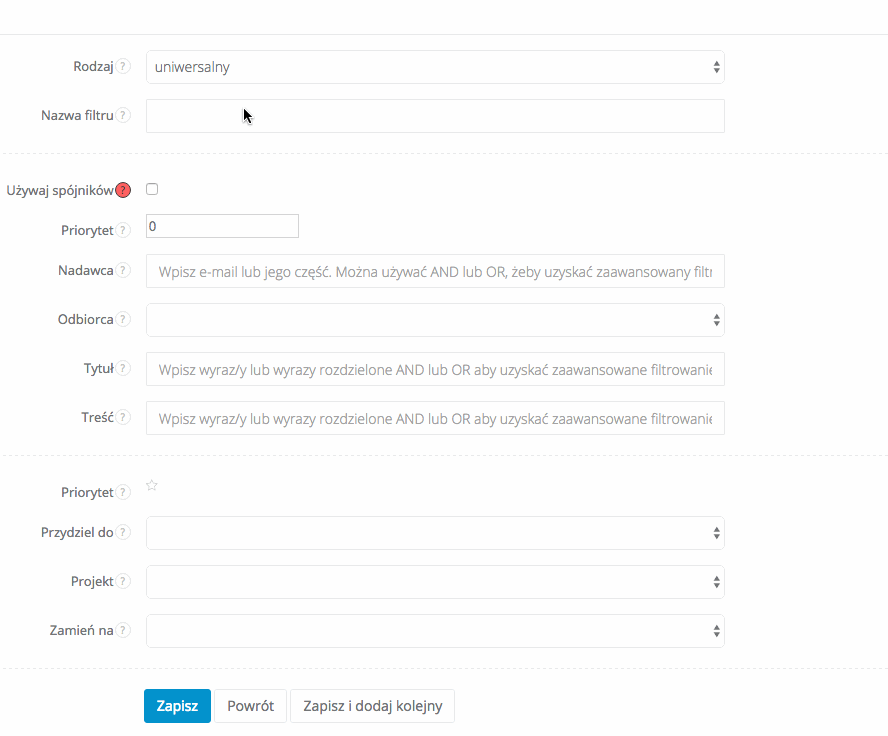
Task: Click the Powrót button
Action: pos(250,706)
